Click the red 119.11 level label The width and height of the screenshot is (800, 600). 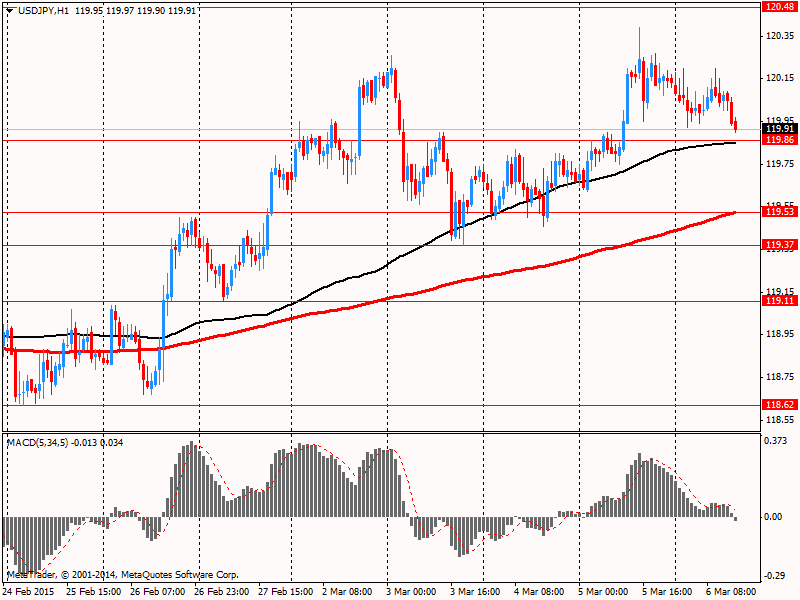[x=780, y=301]
